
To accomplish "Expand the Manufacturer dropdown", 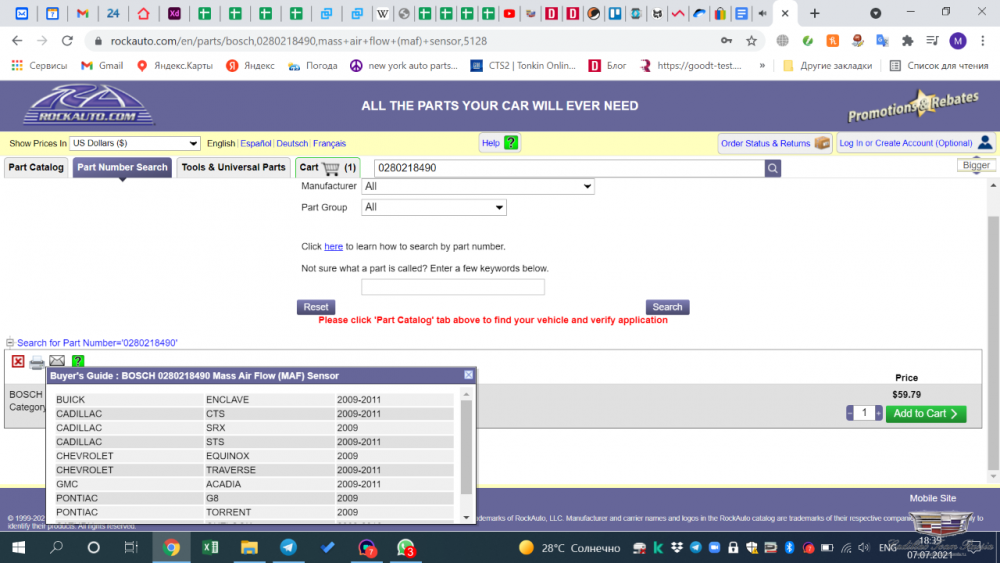I will [x=478, y=187].
